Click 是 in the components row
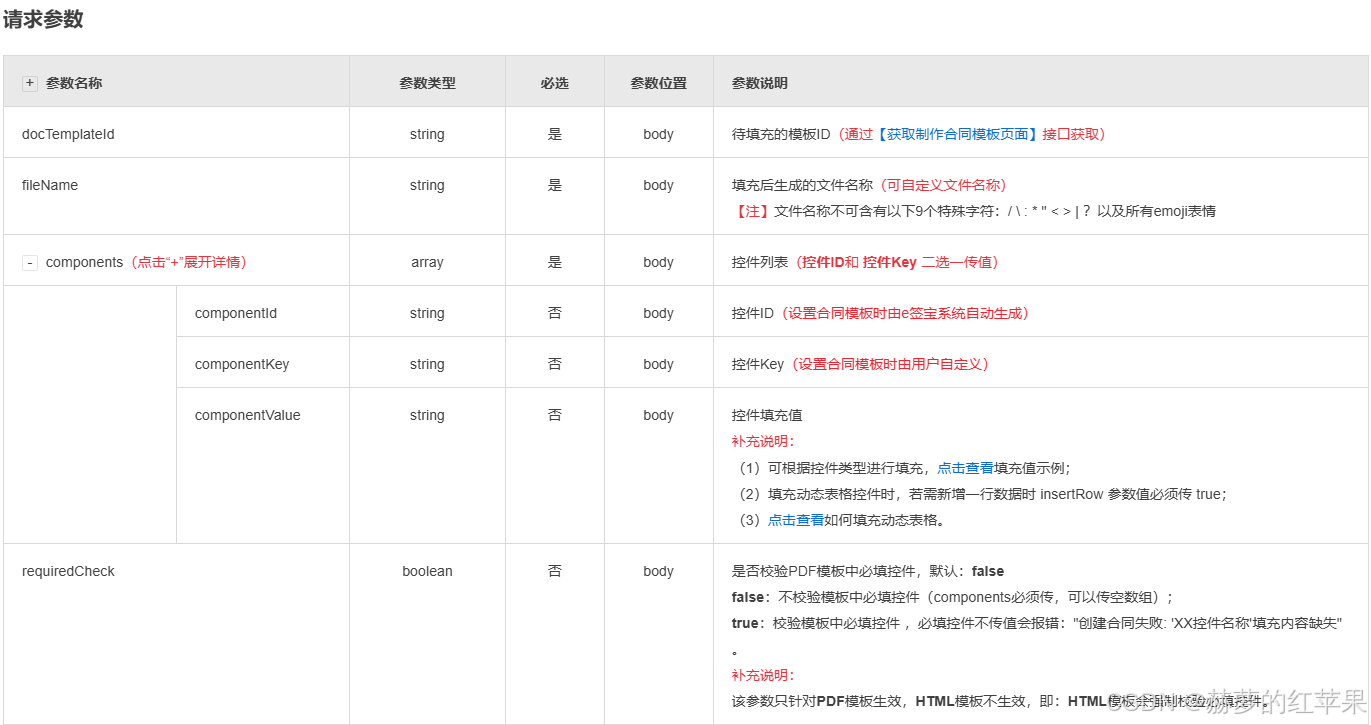This screenshot has width=1371, height=725. [555, 262]
